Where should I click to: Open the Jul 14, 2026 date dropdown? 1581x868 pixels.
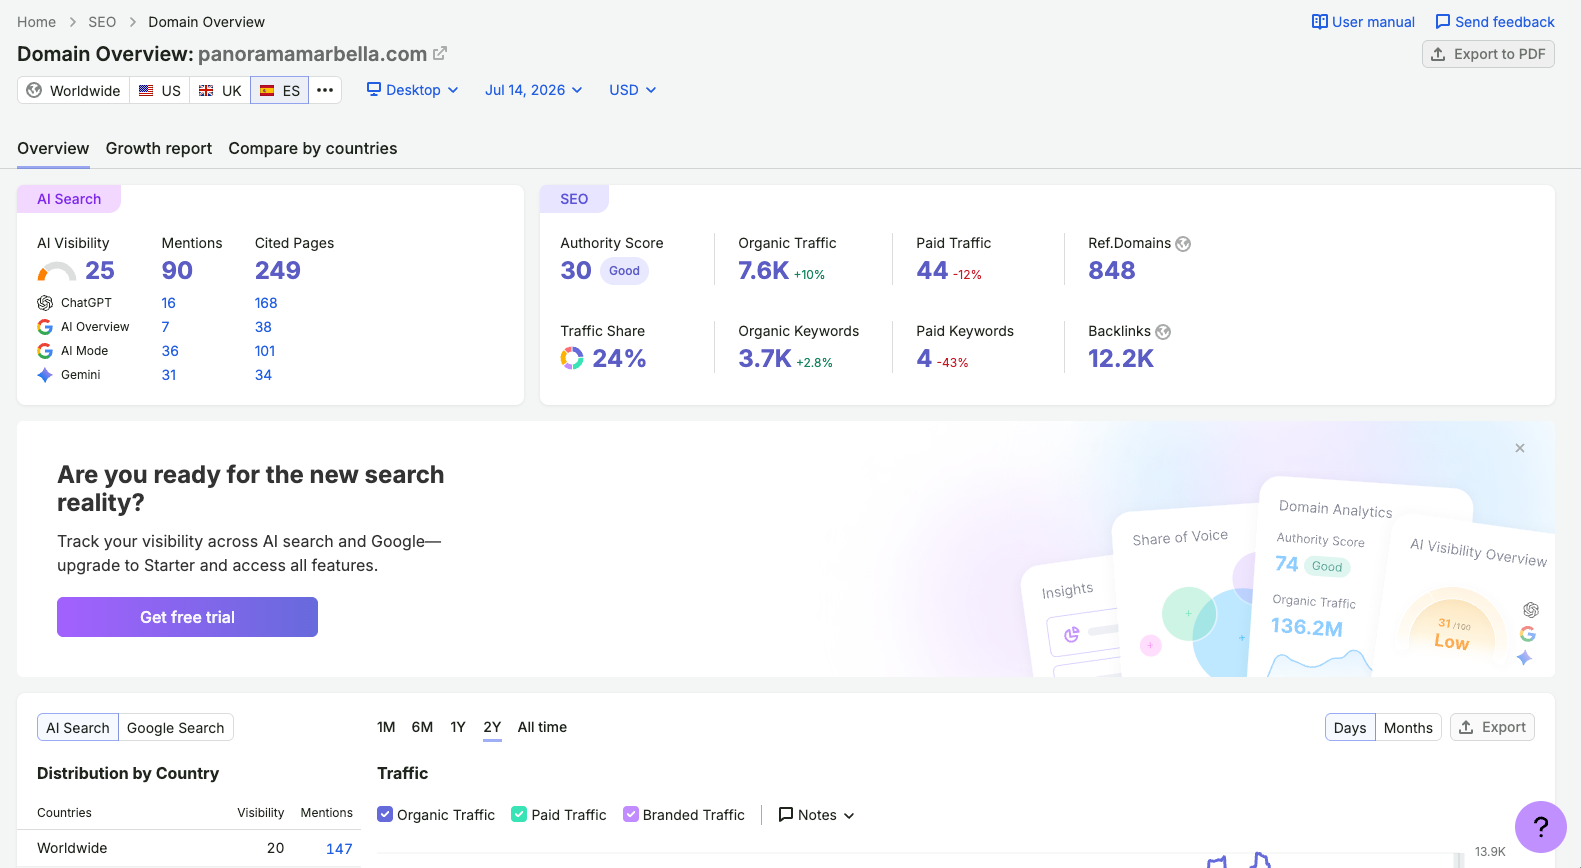[533, 90]
